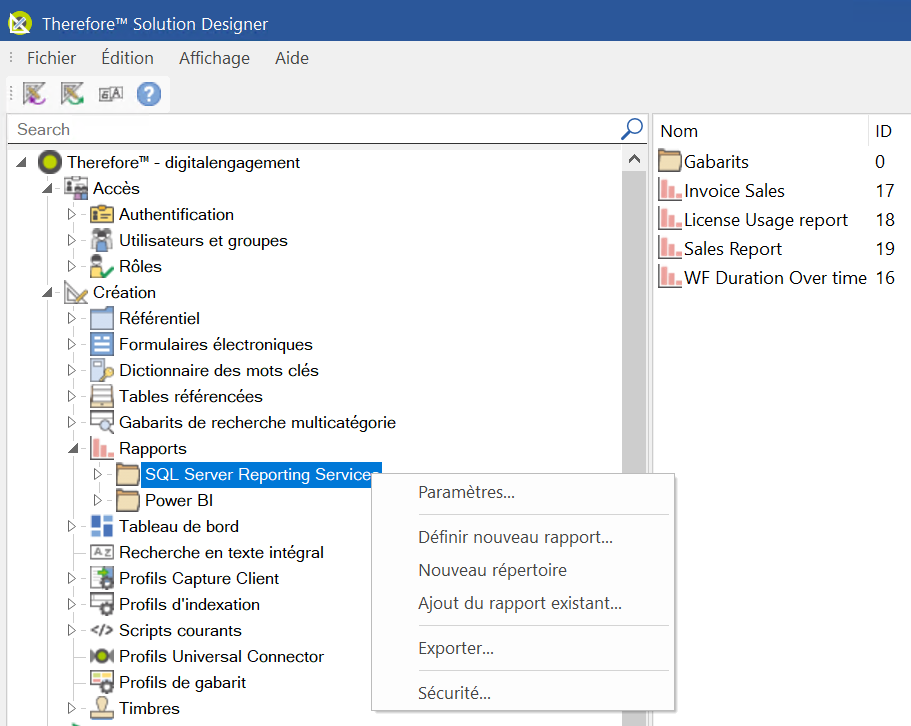This screenshot has width=911, height=726.
Task: Click the Scripts courants code icon
Action: [102, 630]
